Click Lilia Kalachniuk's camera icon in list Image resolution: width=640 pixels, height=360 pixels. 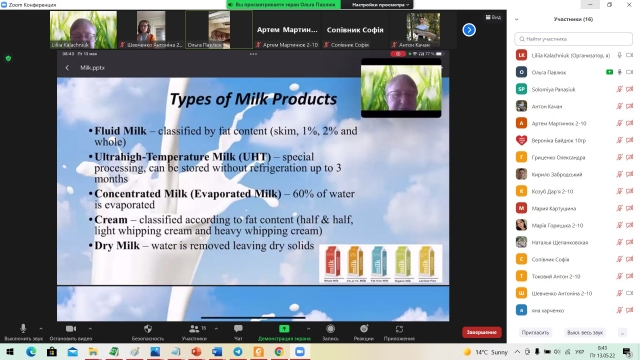coord(629,55)
